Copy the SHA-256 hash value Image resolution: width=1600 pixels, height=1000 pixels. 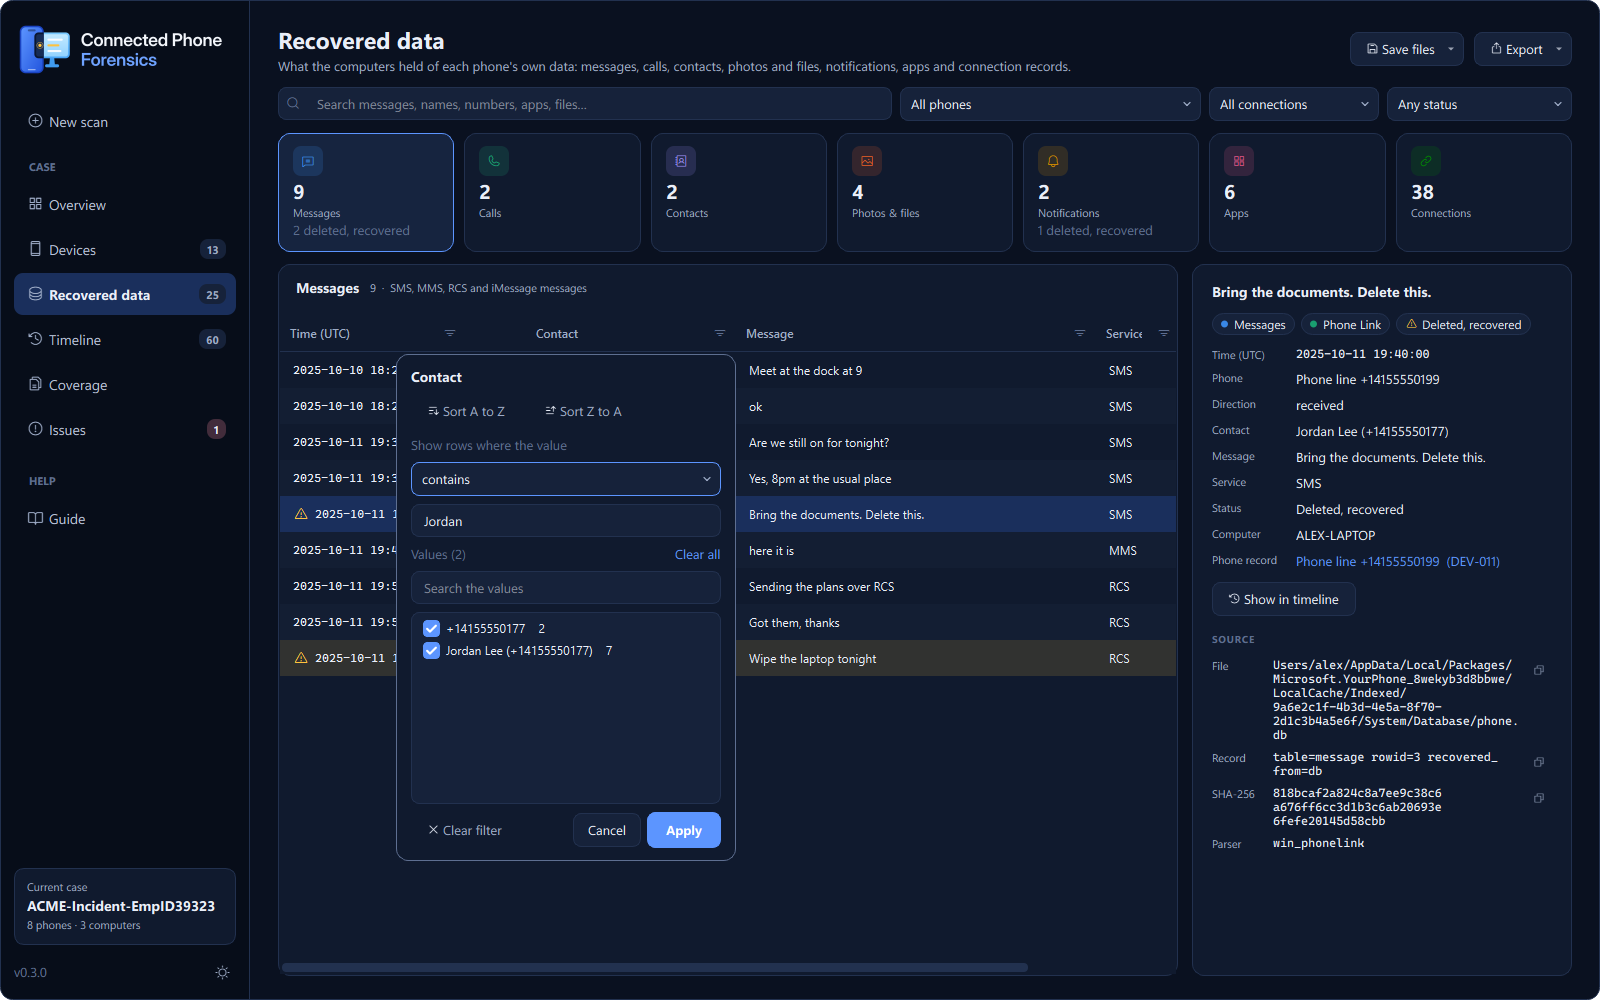pos(1539,798)
